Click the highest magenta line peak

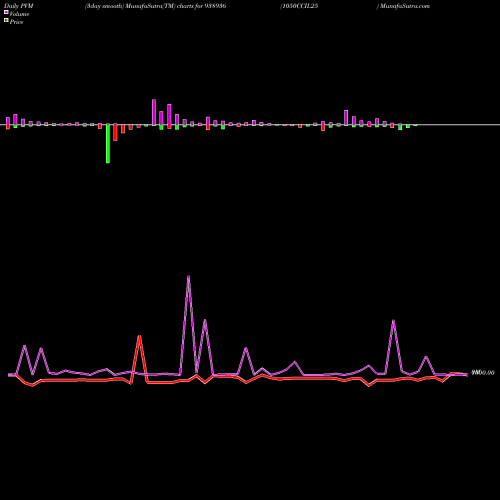[x=189, y=277]
